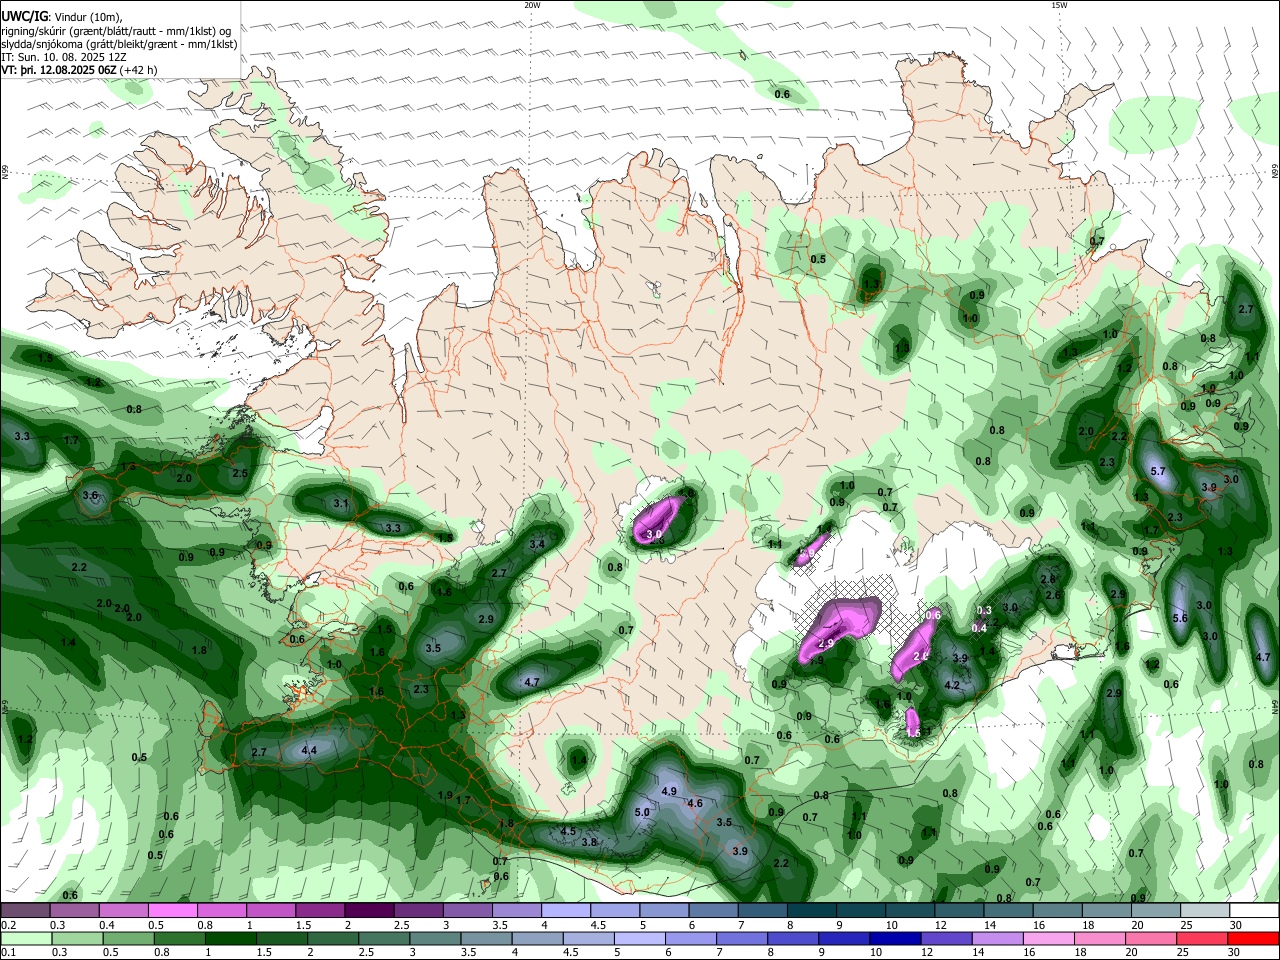The height and width of the screenshot is (960, 1280).
Task: Click the '3.6' precipitation value on the map
Action: [x=90, y=495]
